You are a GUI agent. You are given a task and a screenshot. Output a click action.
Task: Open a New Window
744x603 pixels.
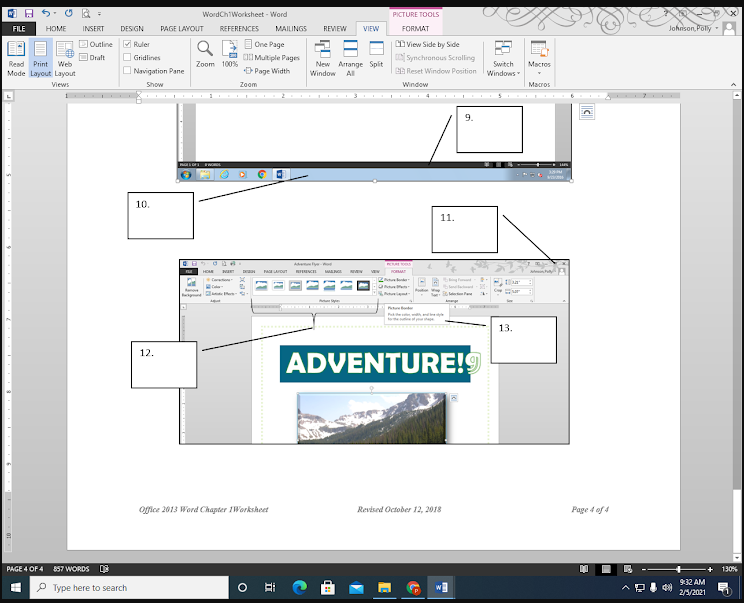[x=323, y=58]
